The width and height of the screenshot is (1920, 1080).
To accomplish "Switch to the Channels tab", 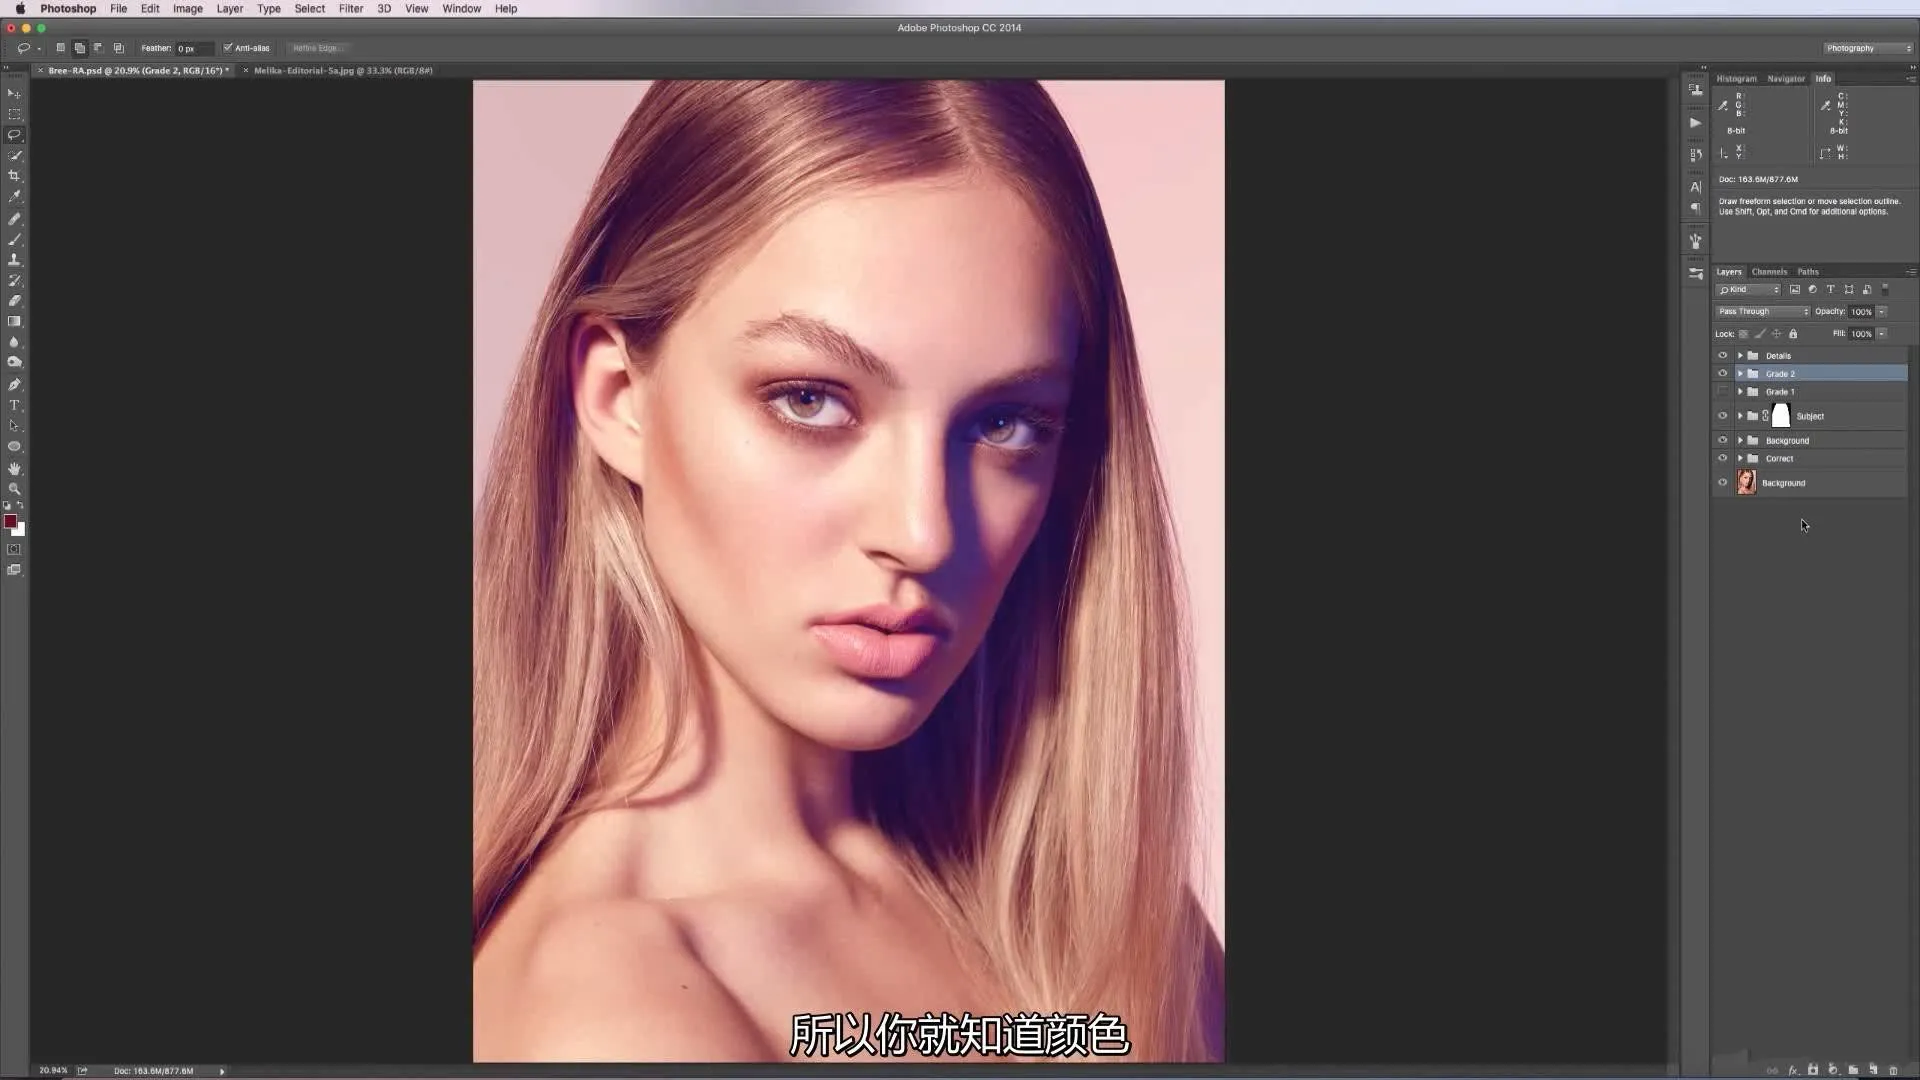I will [1768, 270].
